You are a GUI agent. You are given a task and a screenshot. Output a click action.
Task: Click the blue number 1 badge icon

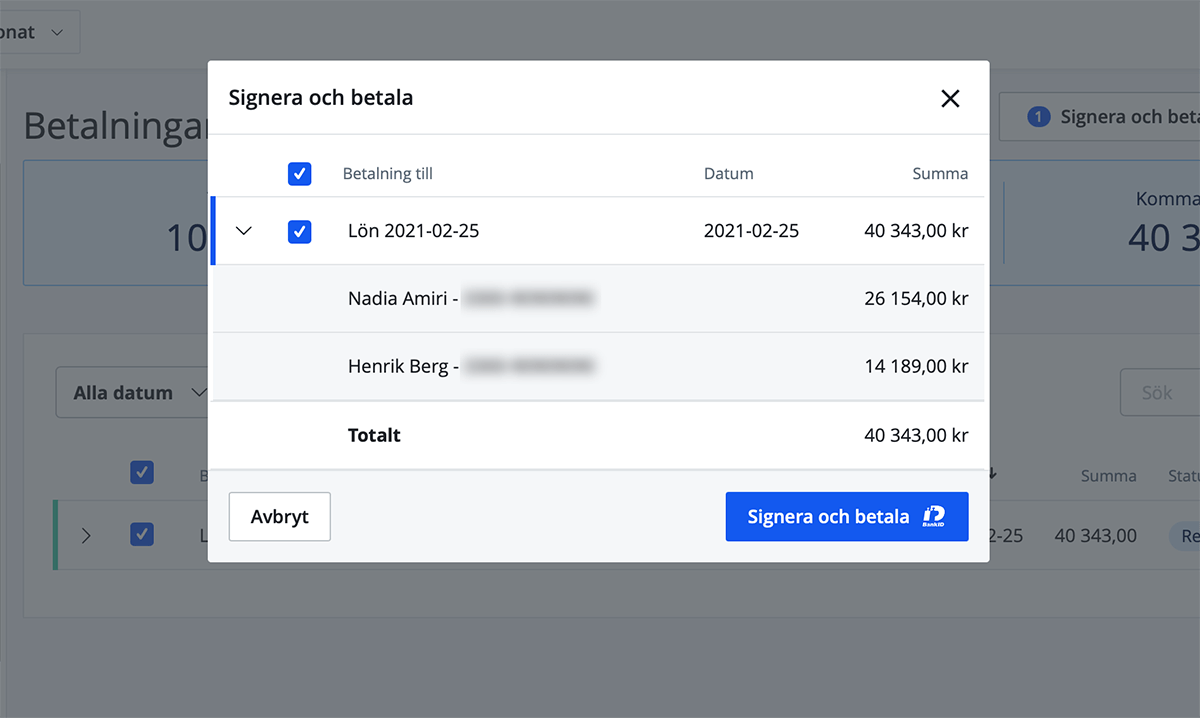[x=1038, y=117]
